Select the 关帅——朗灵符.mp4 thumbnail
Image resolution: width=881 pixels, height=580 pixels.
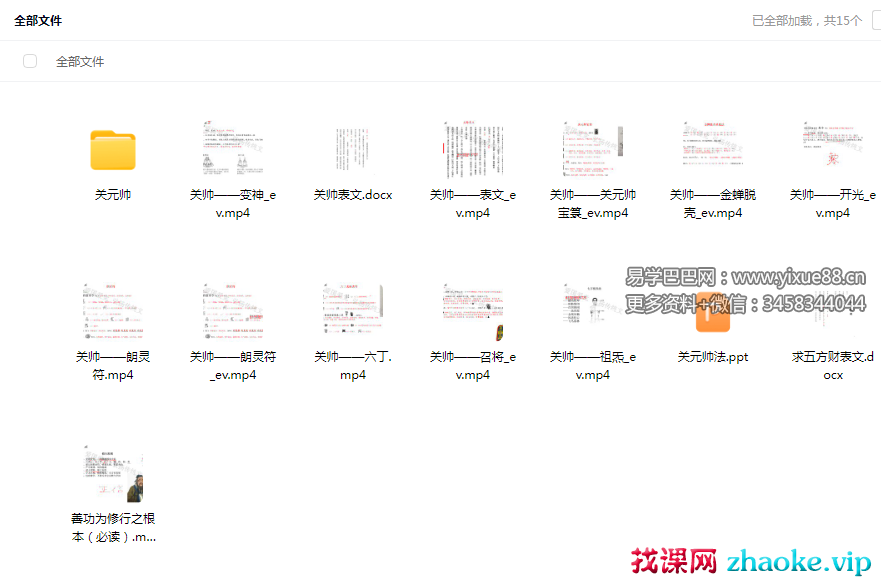click(x=113, y=312)
